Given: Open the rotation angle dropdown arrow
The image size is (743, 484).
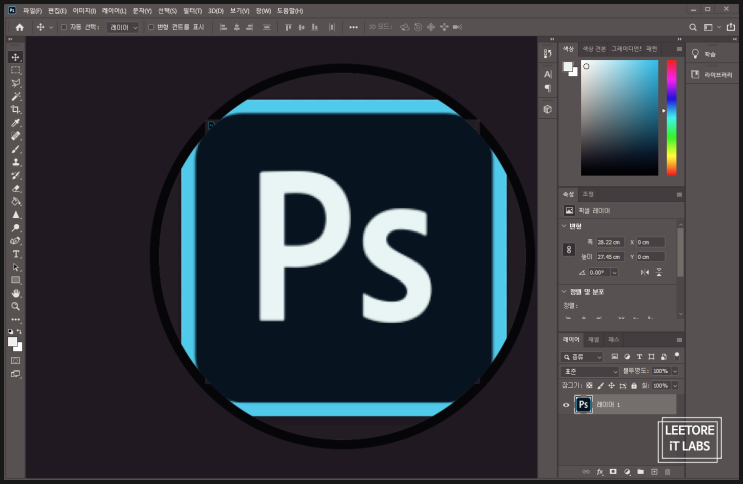Looking at the screenshot, I should (615, 273).
